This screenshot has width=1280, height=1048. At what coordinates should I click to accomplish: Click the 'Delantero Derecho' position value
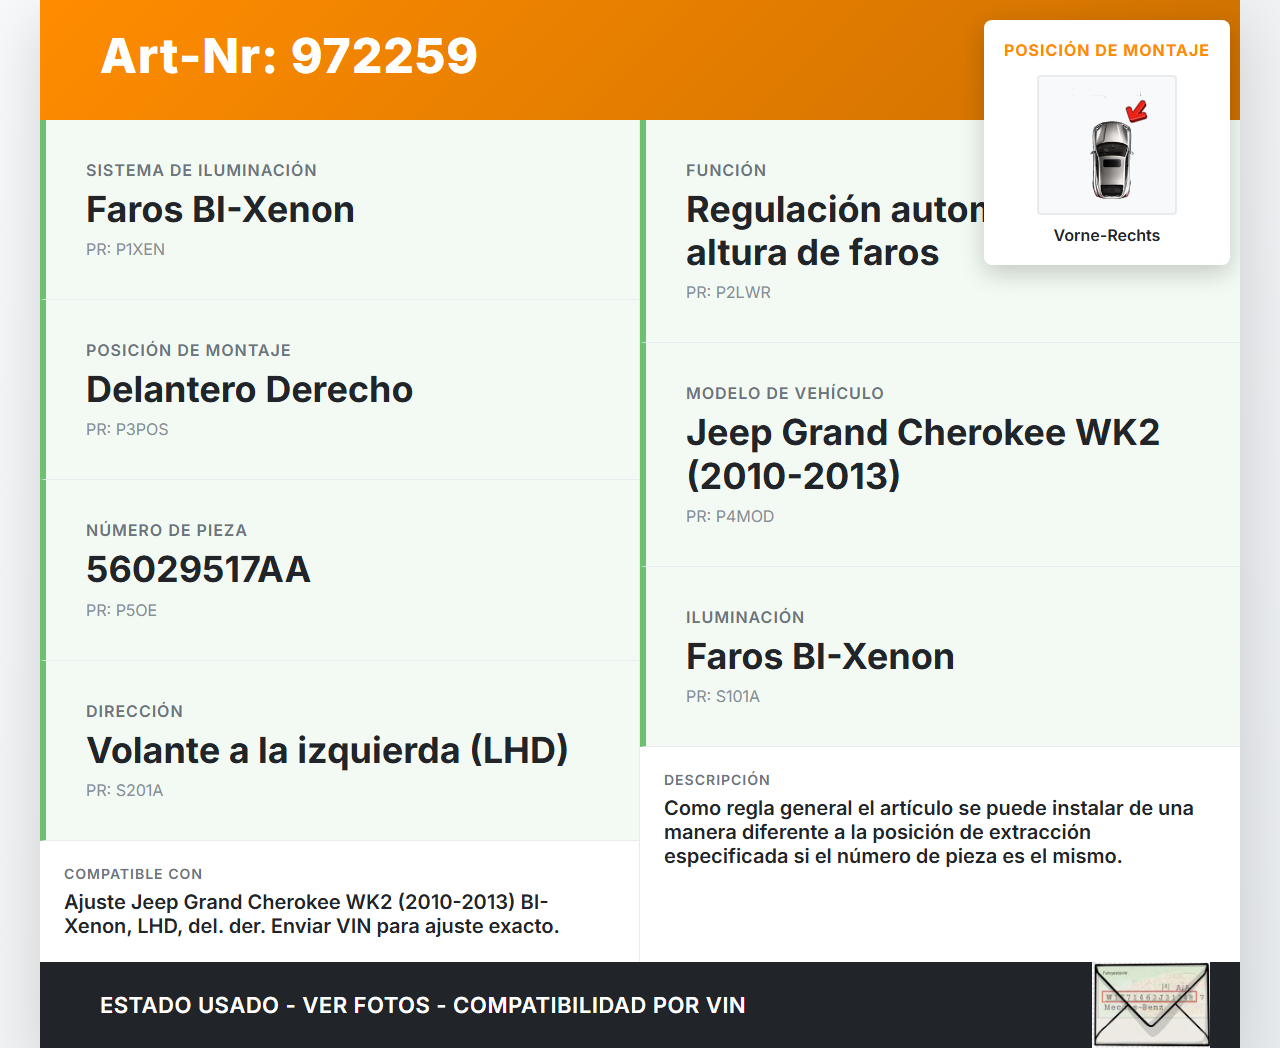[x=249, y=389]
